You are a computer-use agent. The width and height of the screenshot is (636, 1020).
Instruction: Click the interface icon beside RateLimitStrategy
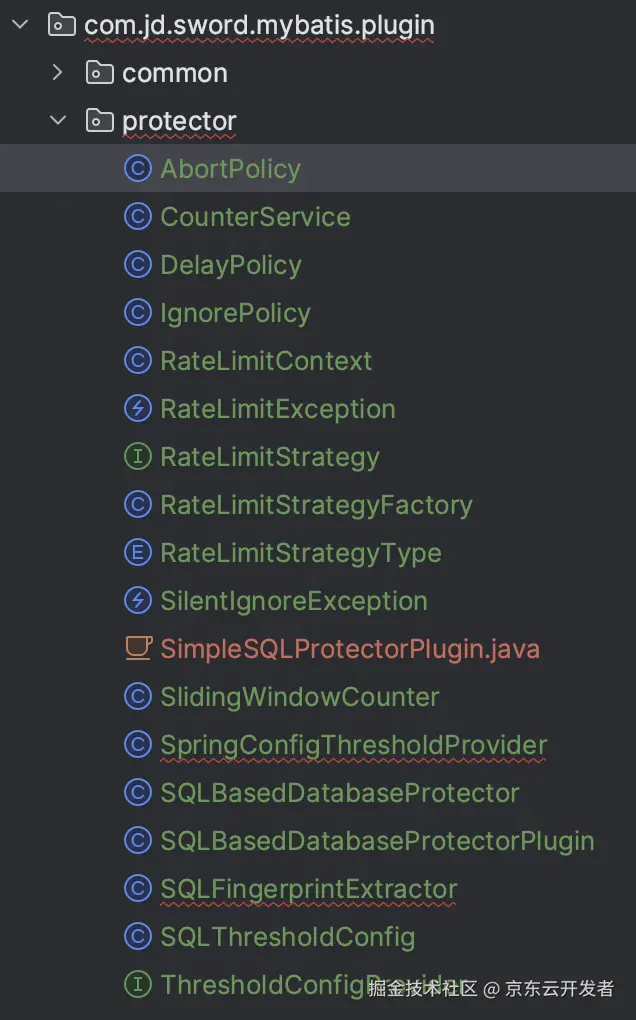pos(137,457)
